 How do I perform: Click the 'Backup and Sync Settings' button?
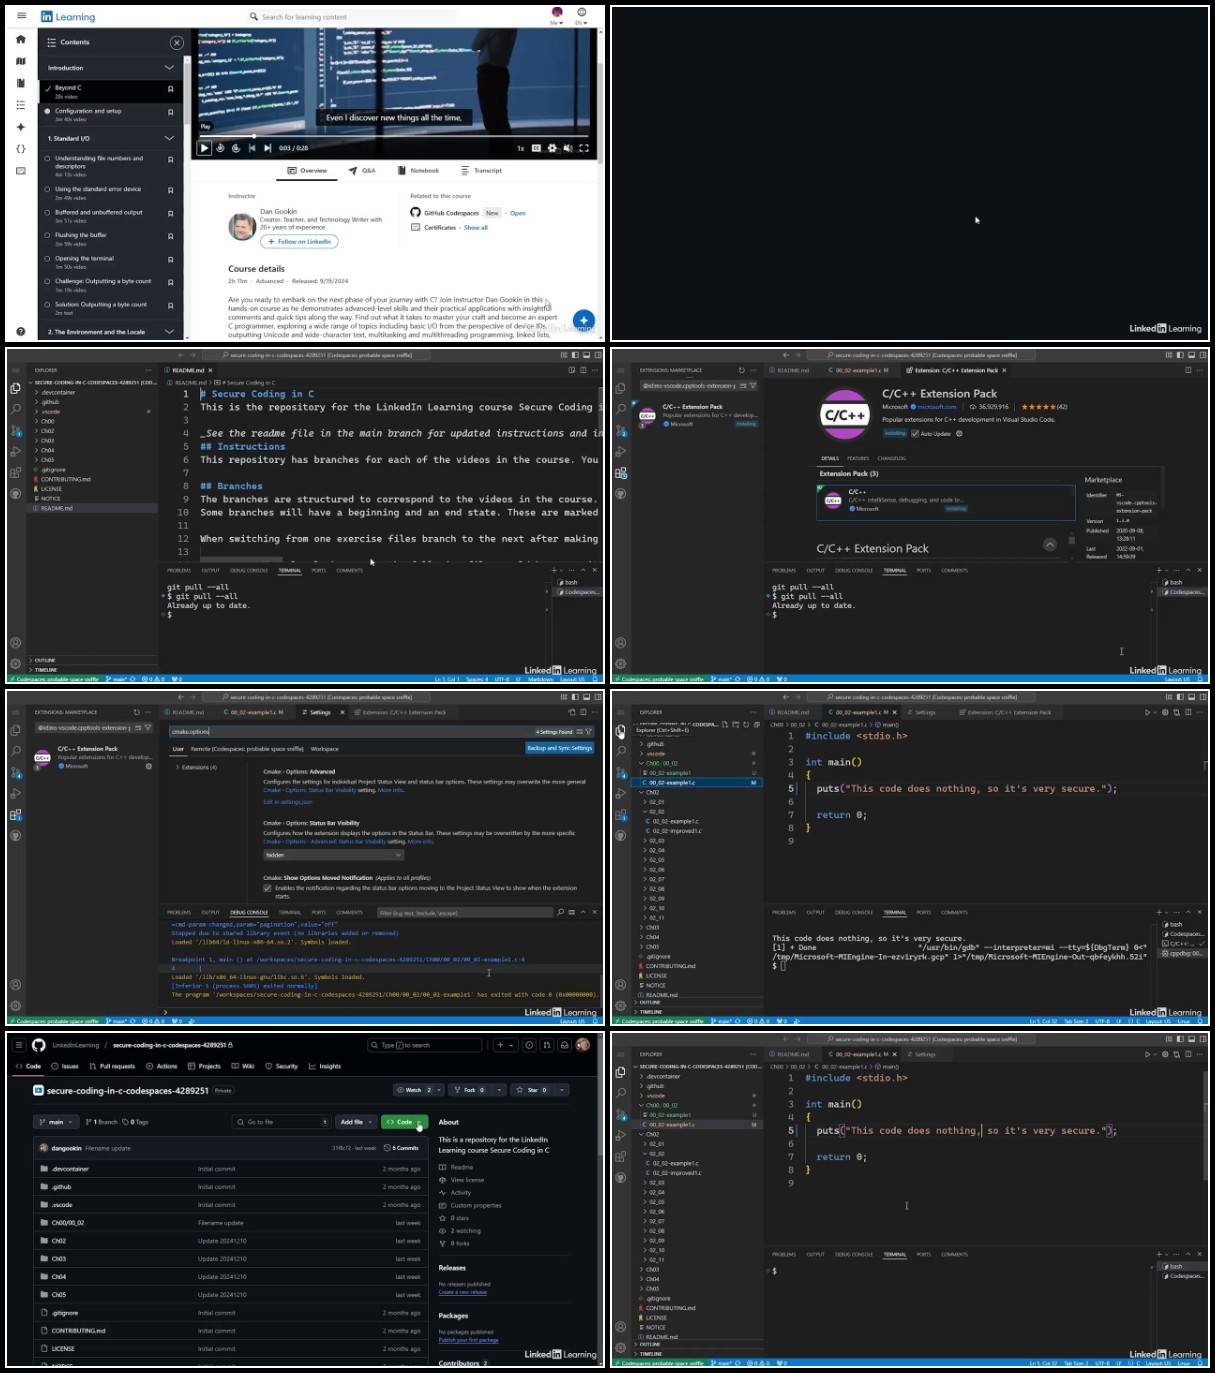560,748
